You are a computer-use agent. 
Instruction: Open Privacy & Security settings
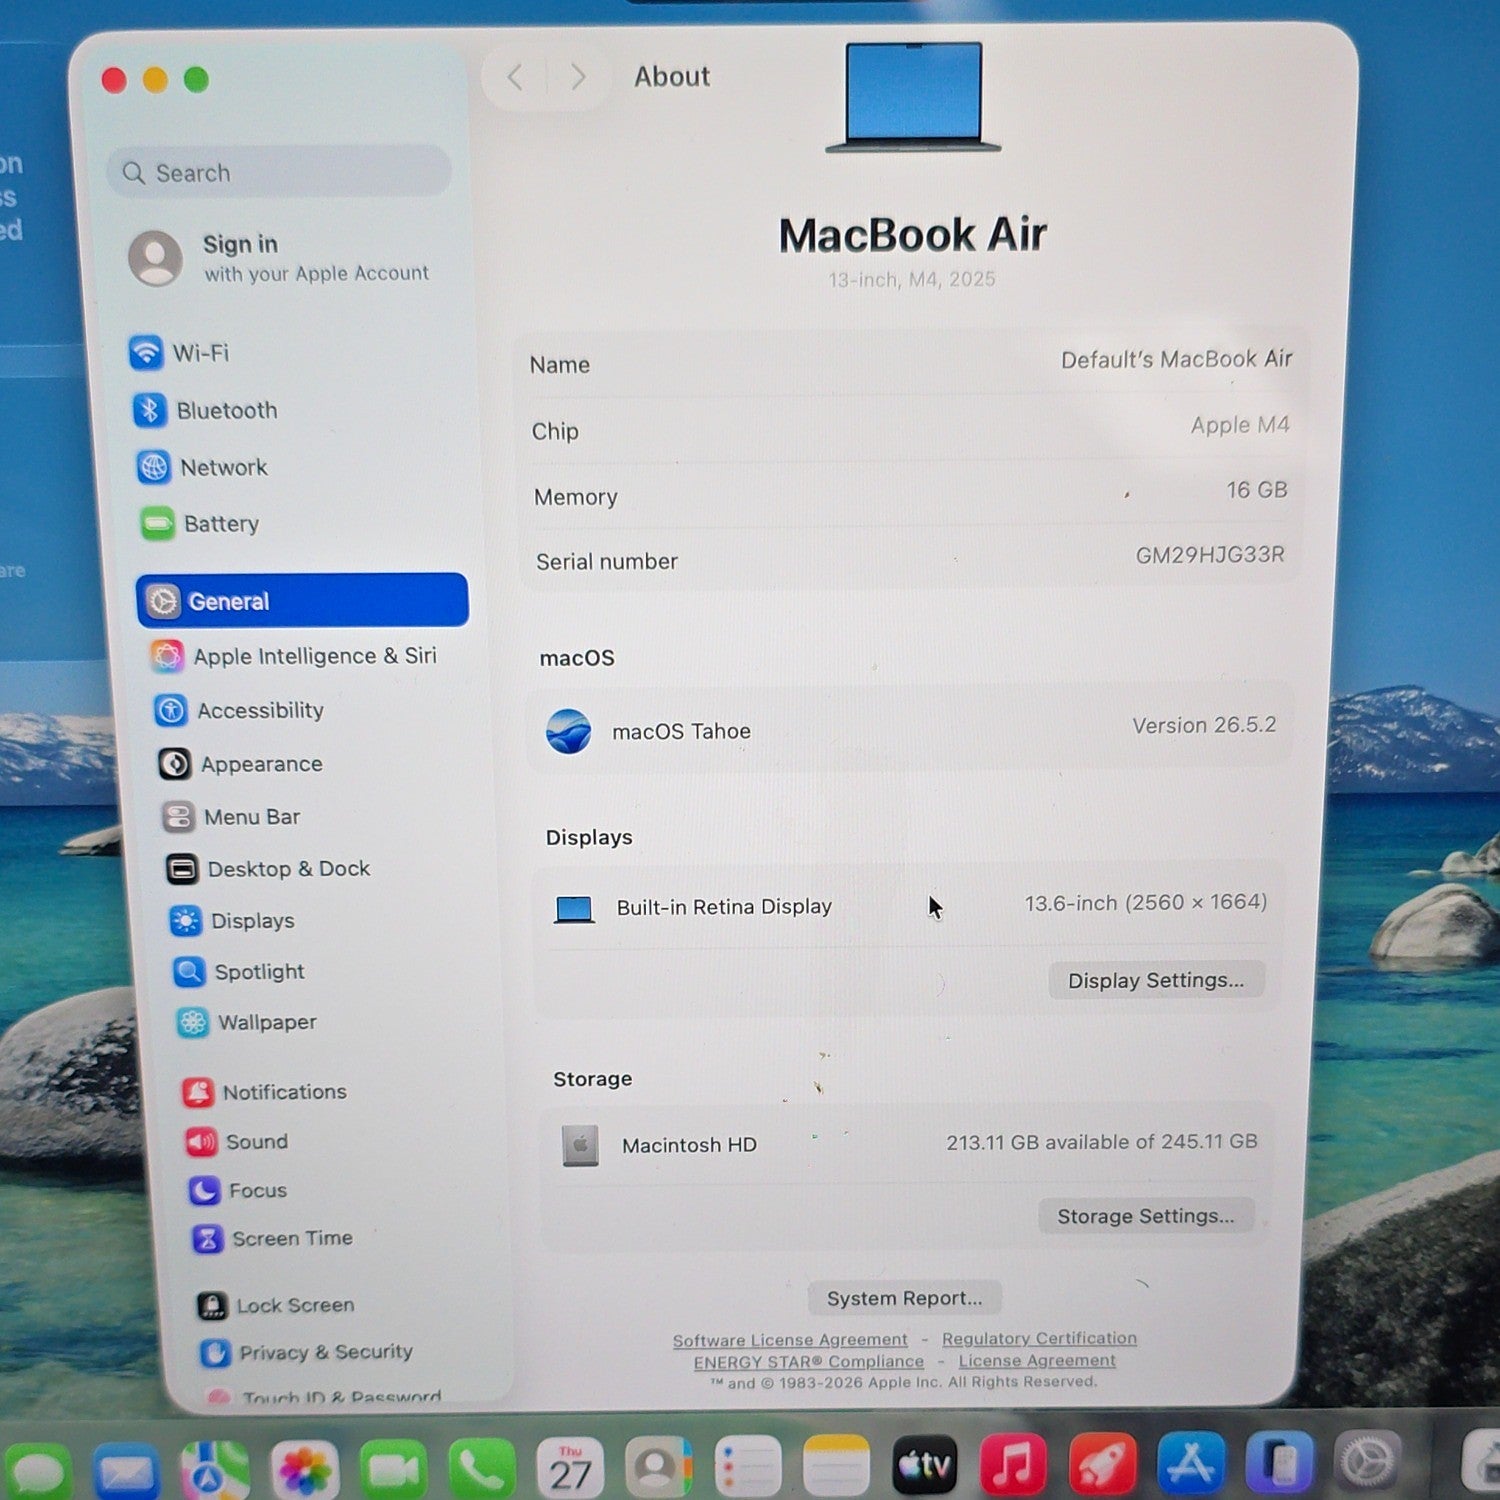click(306, 1353)
